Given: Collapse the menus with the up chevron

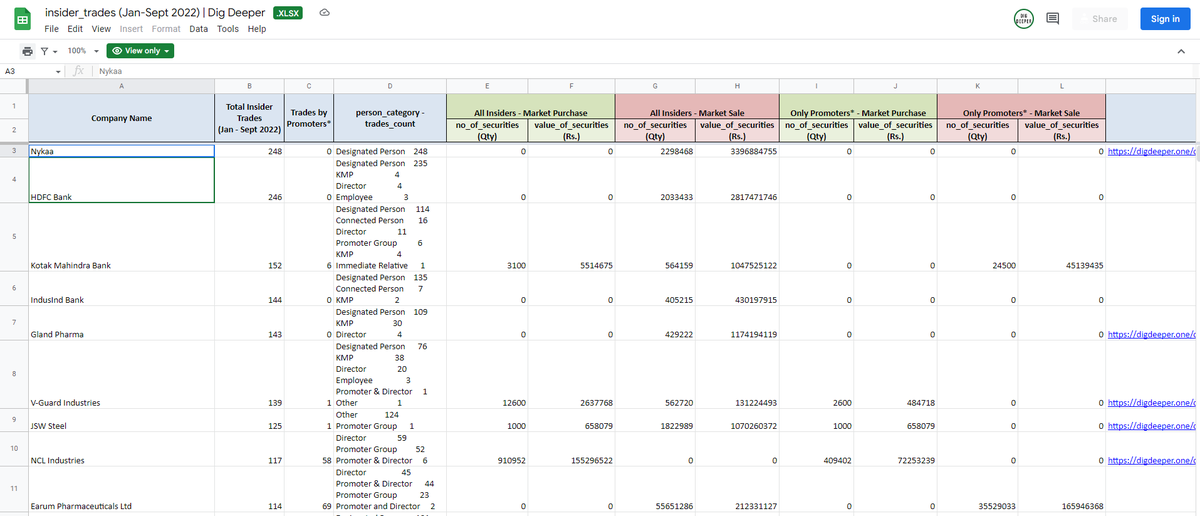Looking at the screenshot, I should (1179, 51).
